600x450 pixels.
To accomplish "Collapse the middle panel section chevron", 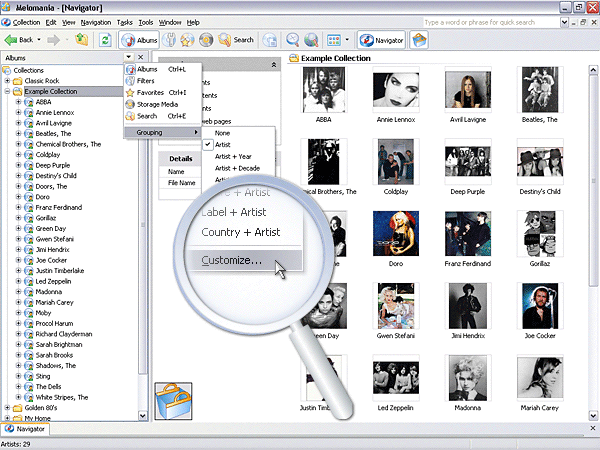I will 274,65.
